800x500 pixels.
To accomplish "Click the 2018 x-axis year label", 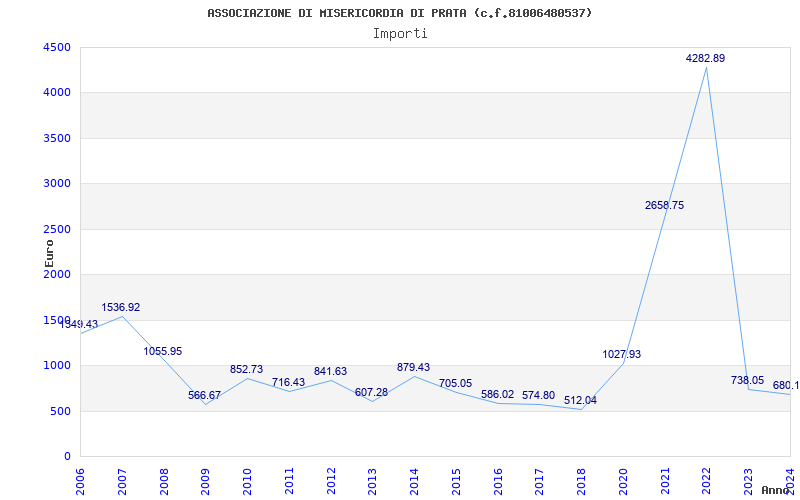I will pos(581,482).
